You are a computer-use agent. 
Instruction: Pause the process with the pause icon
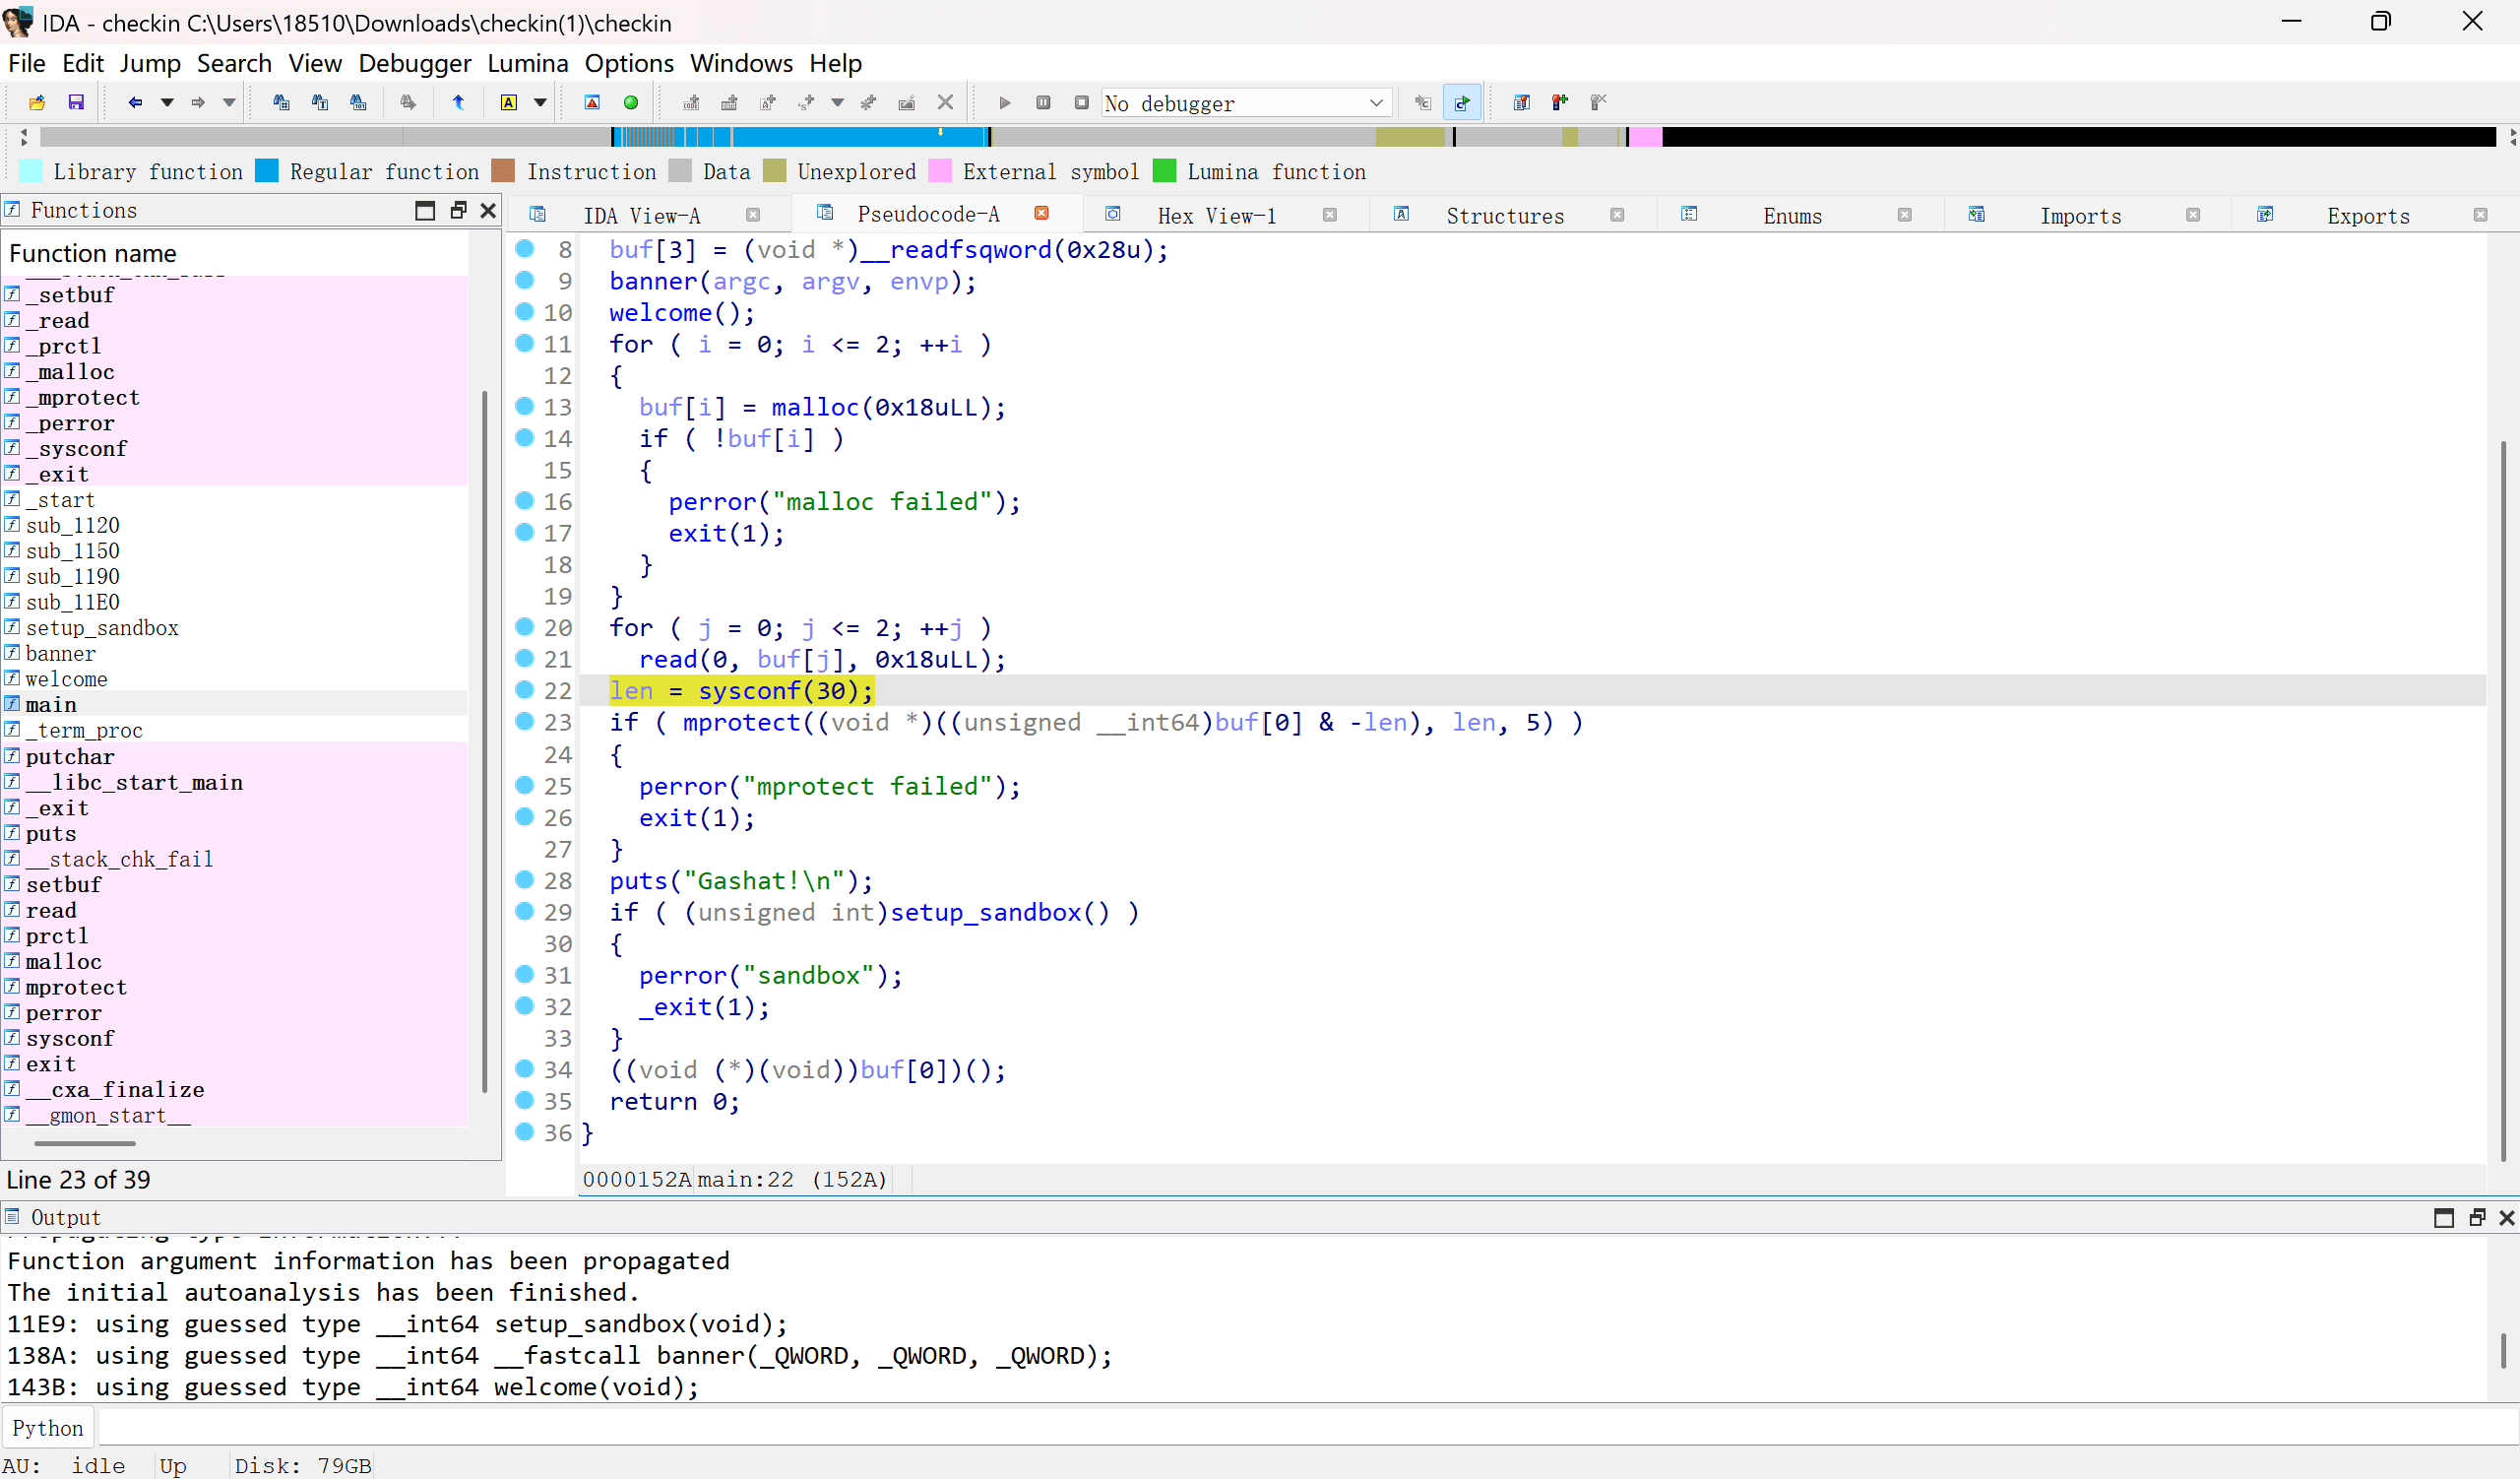coord(1043,102)
